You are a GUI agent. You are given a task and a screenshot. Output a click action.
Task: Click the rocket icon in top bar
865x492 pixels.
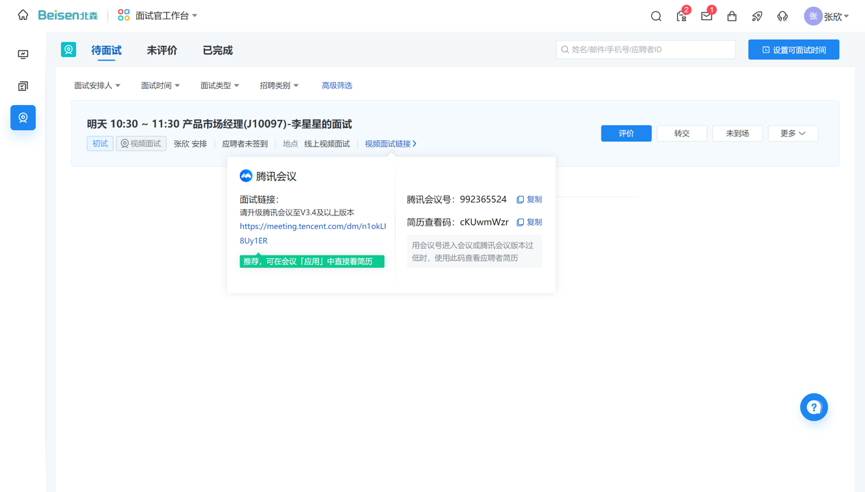click(757, 16)
